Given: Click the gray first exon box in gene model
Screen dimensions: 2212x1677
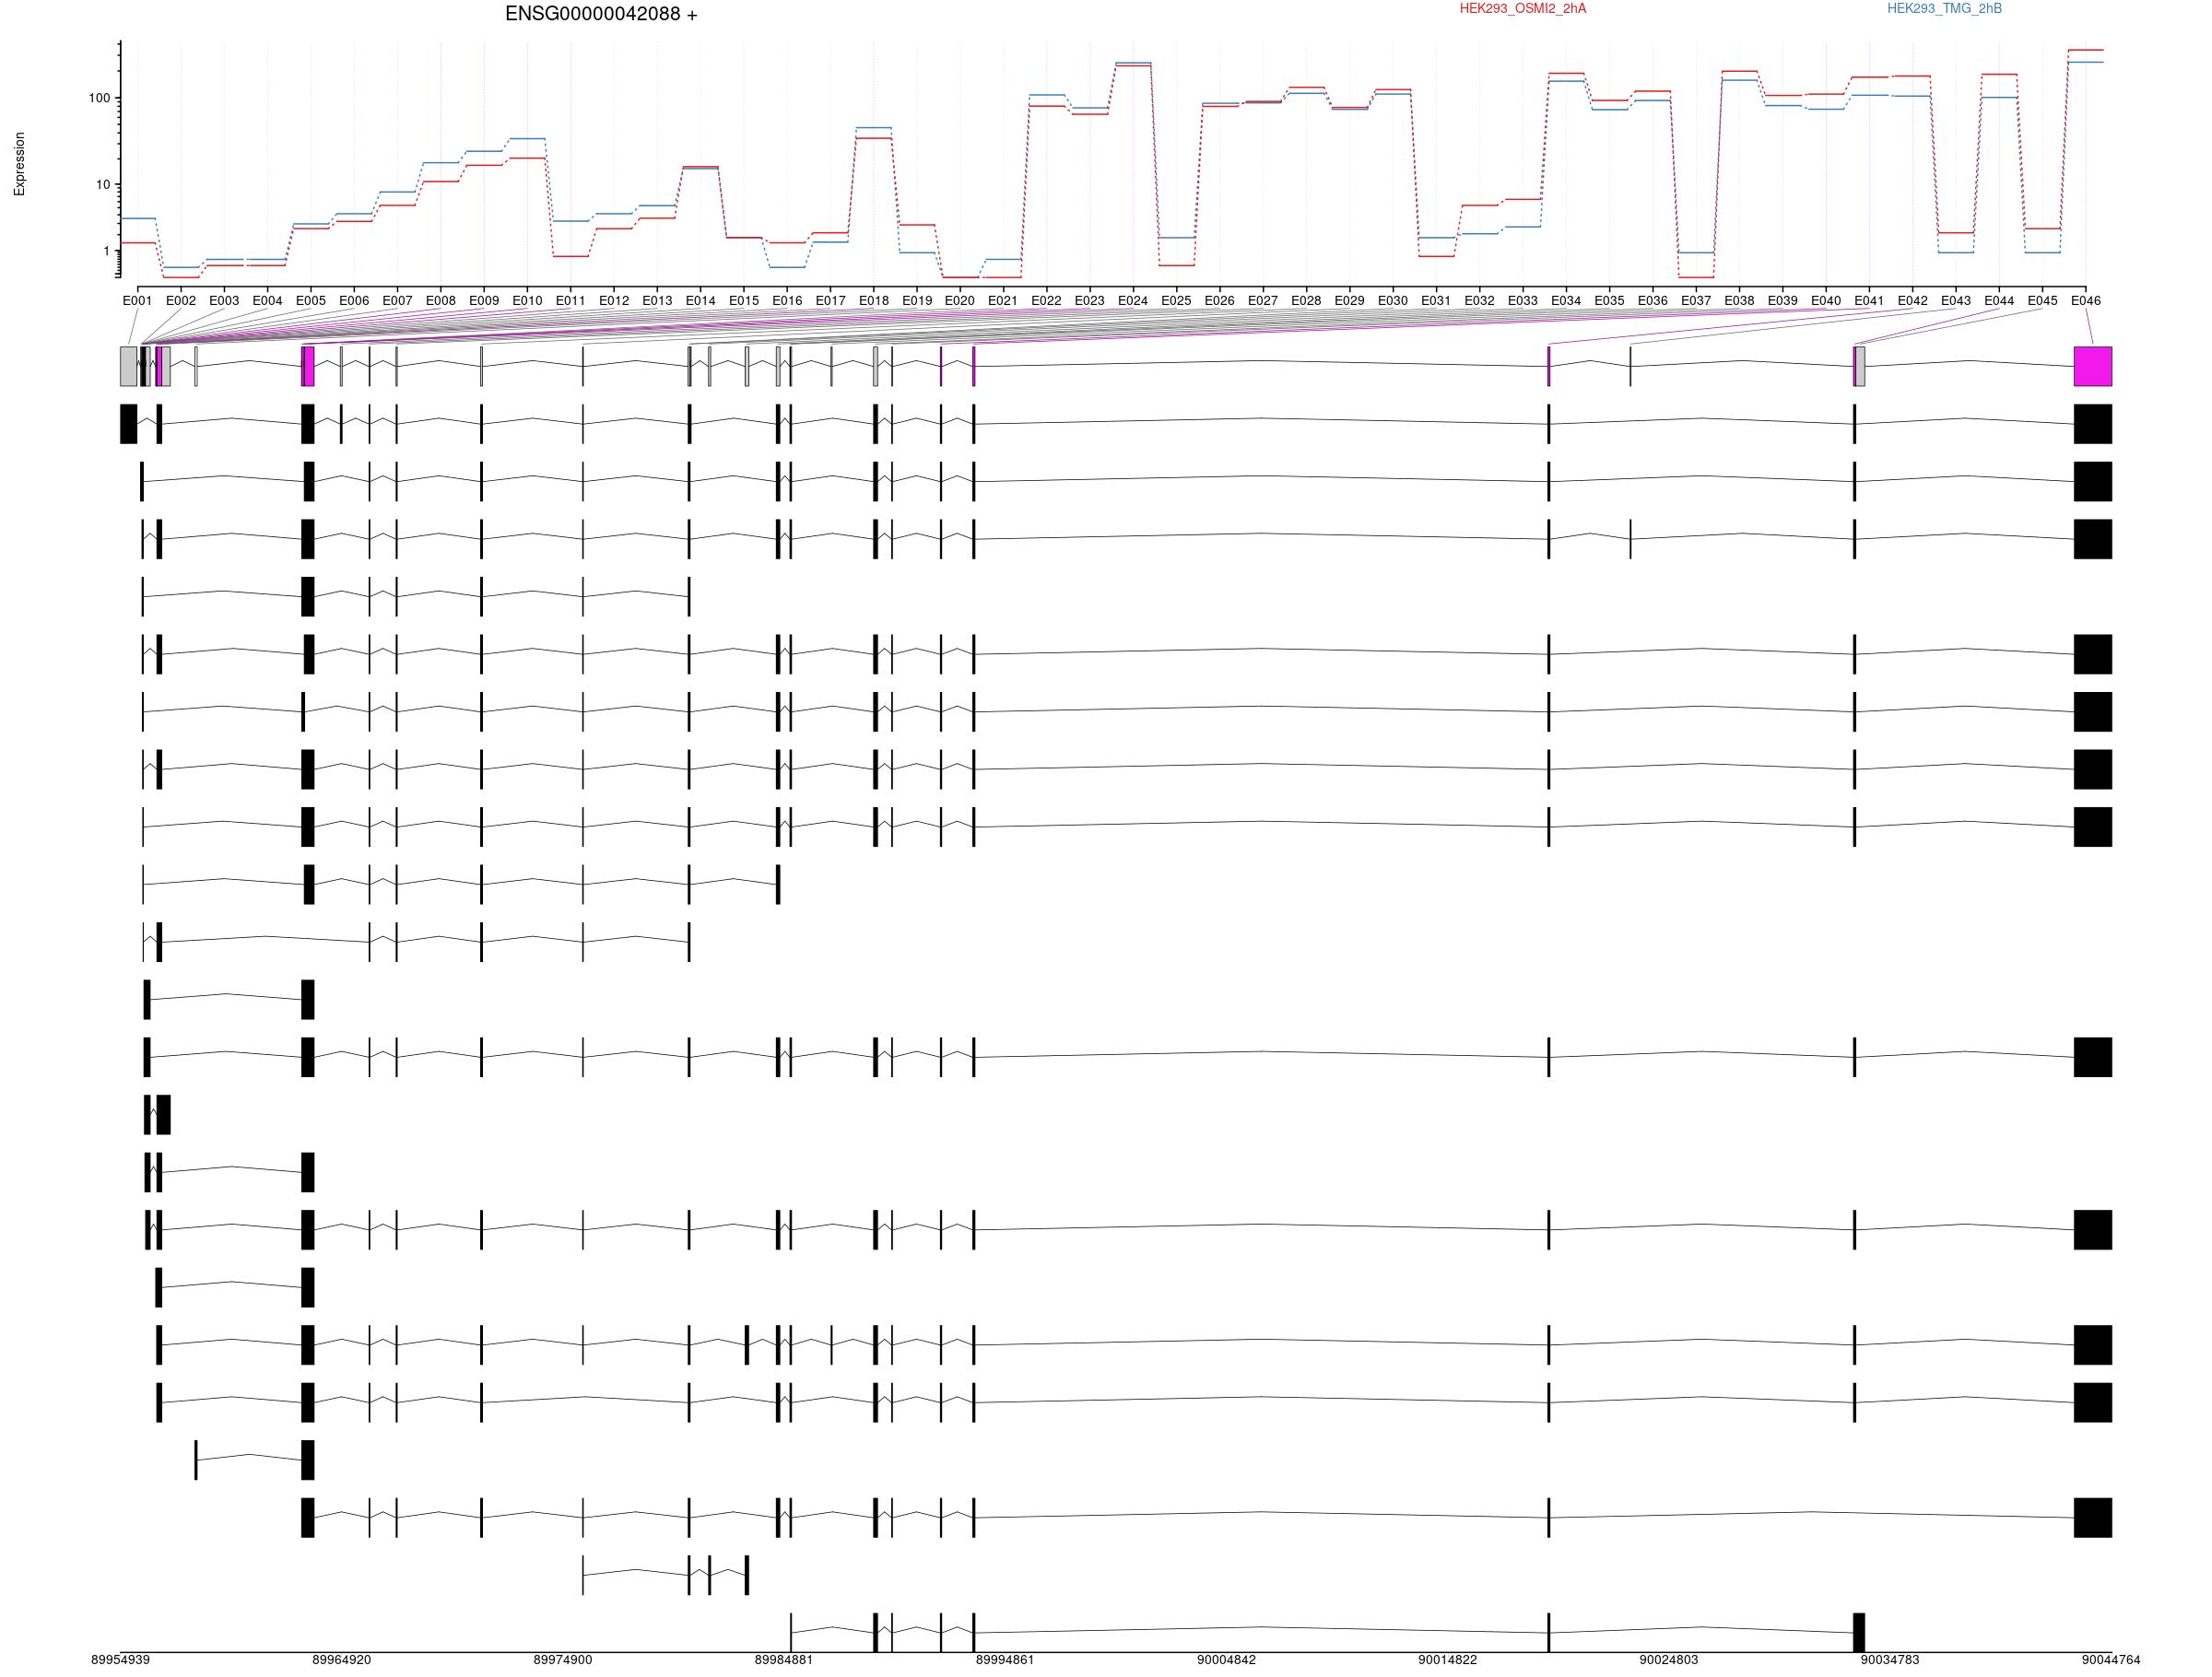Looking at the screenshot, I should (x=128, y=366).
